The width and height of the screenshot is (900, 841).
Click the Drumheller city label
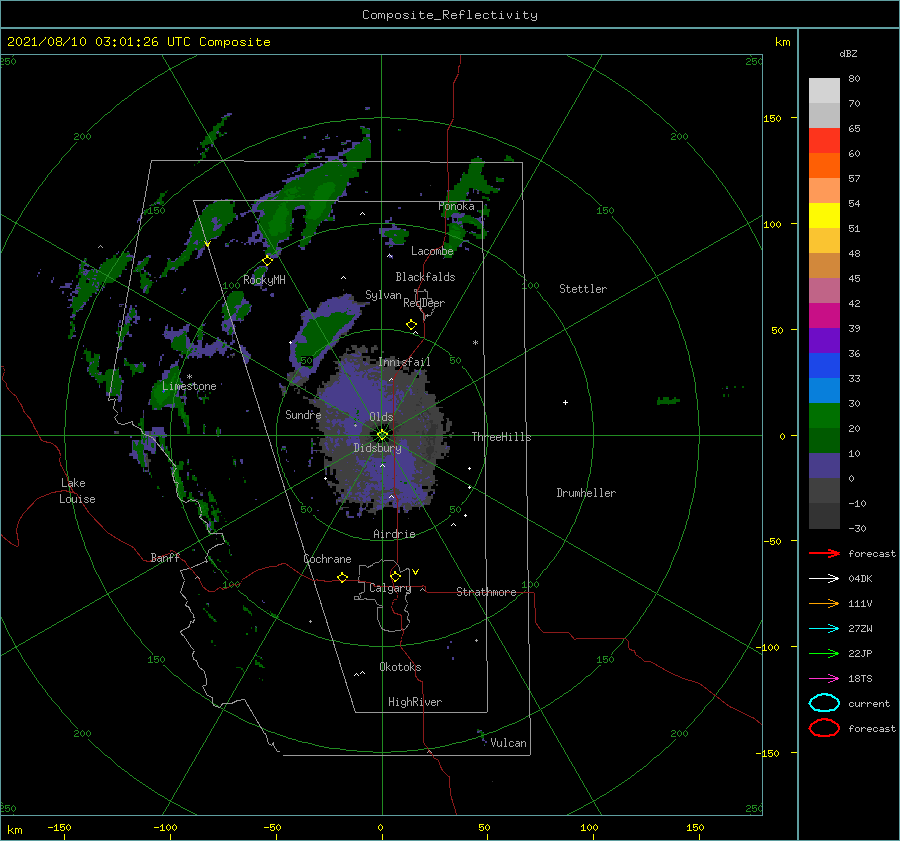pyautogui.click(x=586, y=493)
